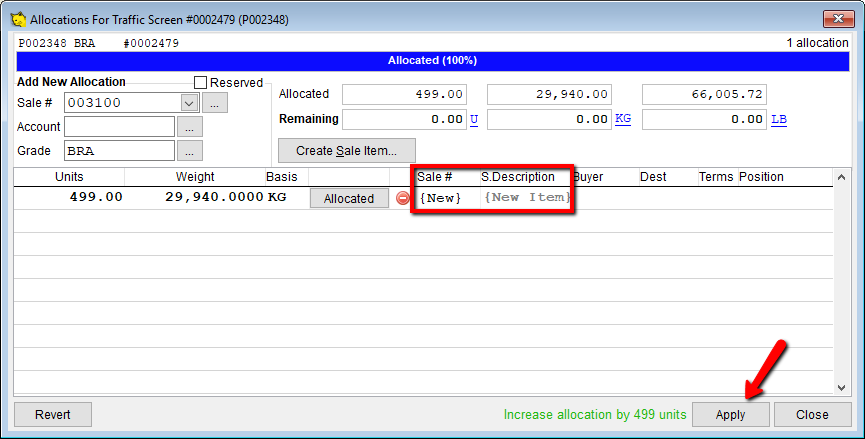Click the Allocated 29,940.00 field
The height and width of the screenshot is (439, 865).
point(549,94)
